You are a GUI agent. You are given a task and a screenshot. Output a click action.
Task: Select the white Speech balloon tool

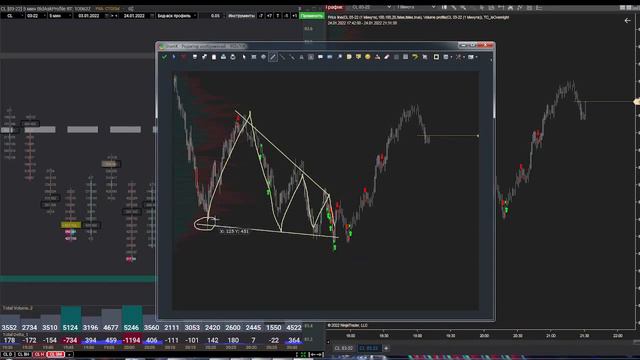pos(320,57)
